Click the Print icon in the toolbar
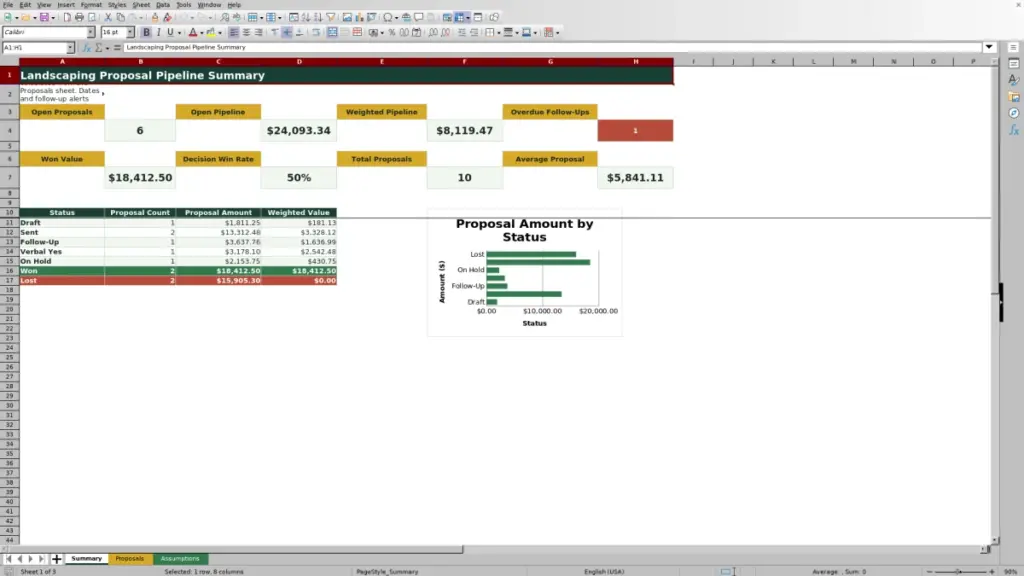Image resolution: width=1024 pixels, height=576 pixels. point(79,17)
